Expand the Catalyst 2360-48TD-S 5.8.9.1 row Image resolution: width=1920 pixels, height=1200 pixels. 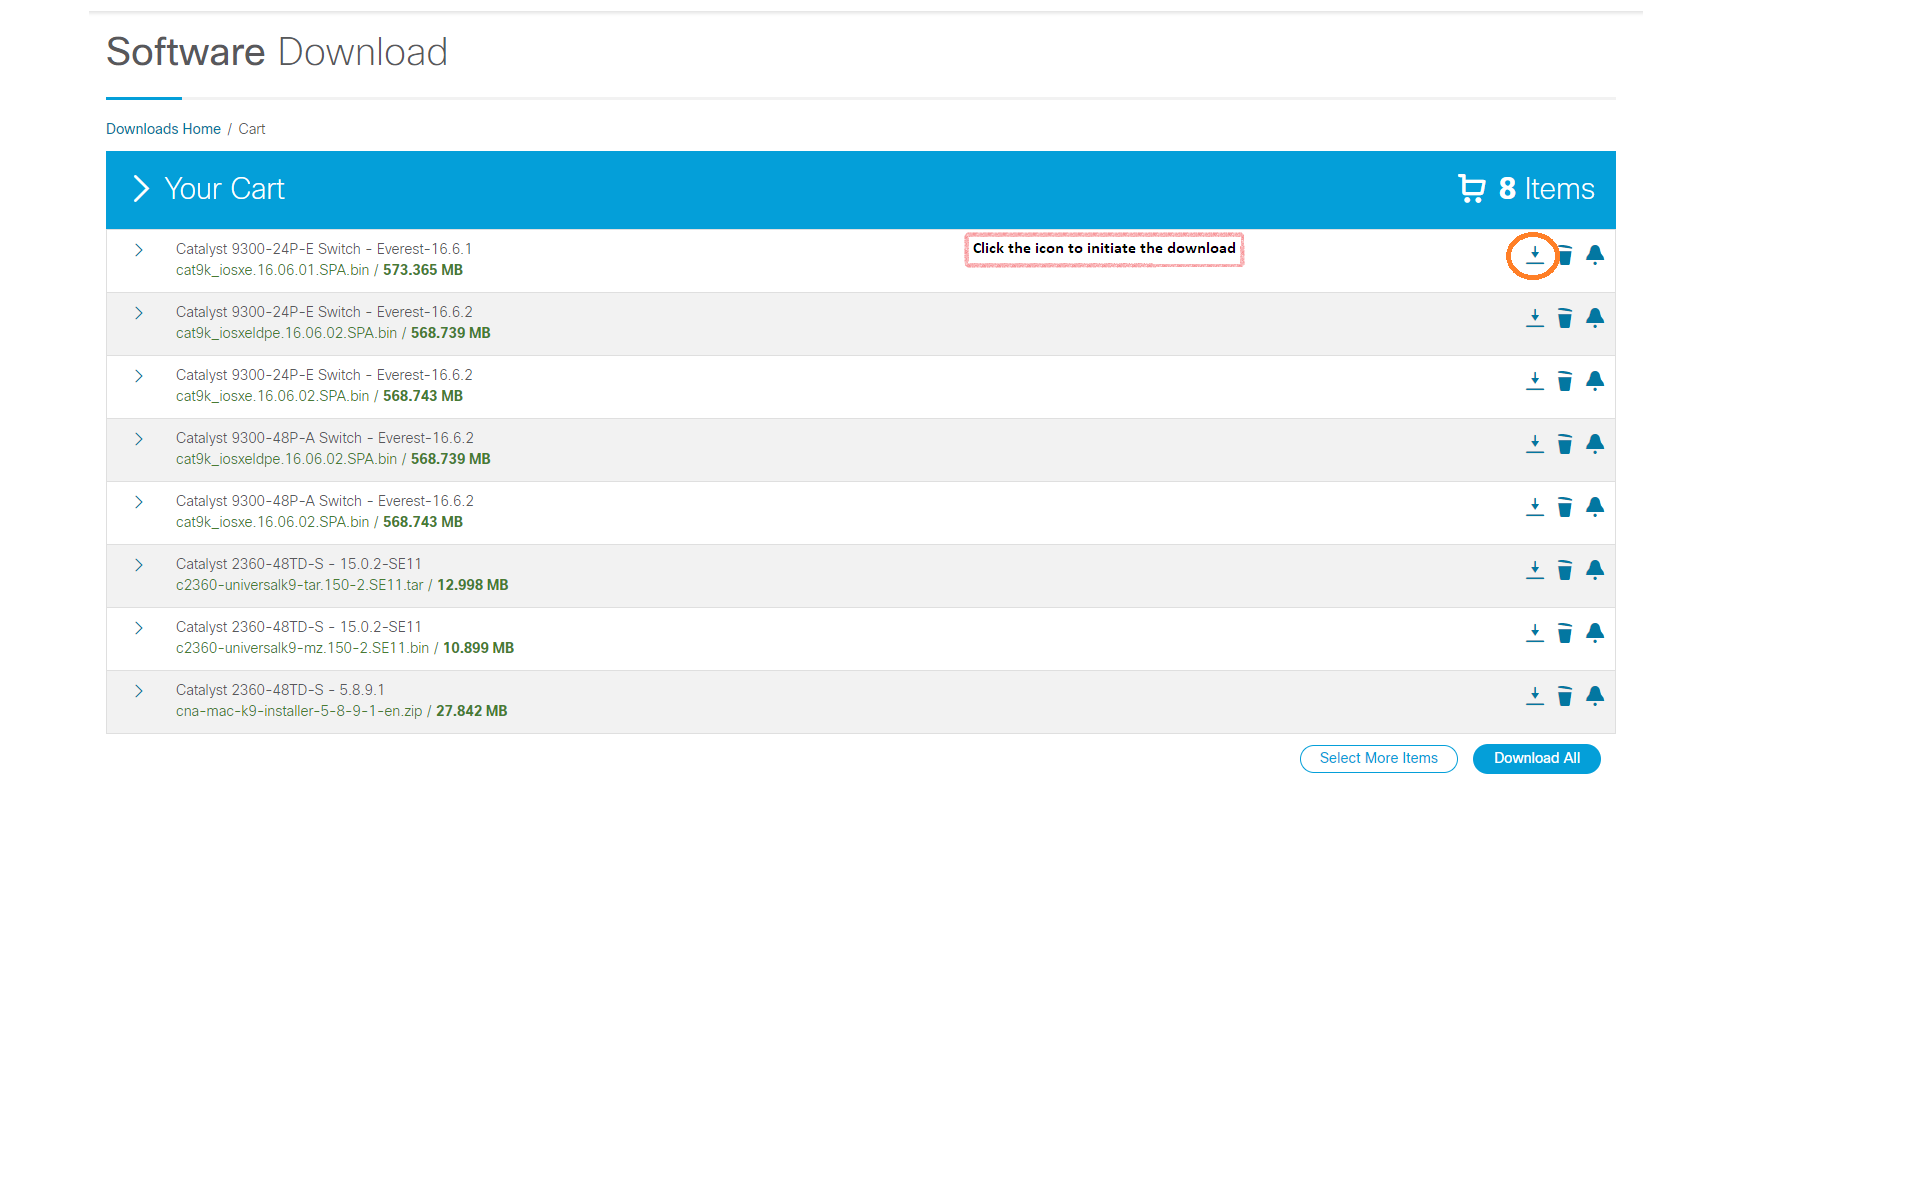tap(139, 691)
